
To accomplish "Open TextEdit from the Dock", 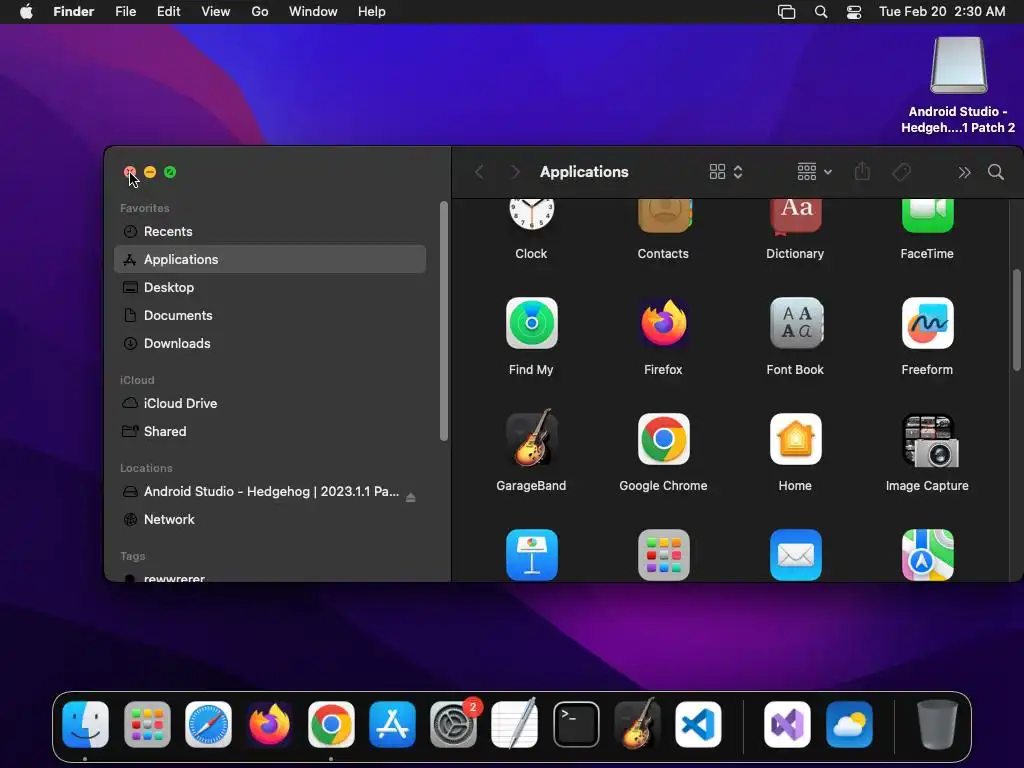I will pos(515,724).
